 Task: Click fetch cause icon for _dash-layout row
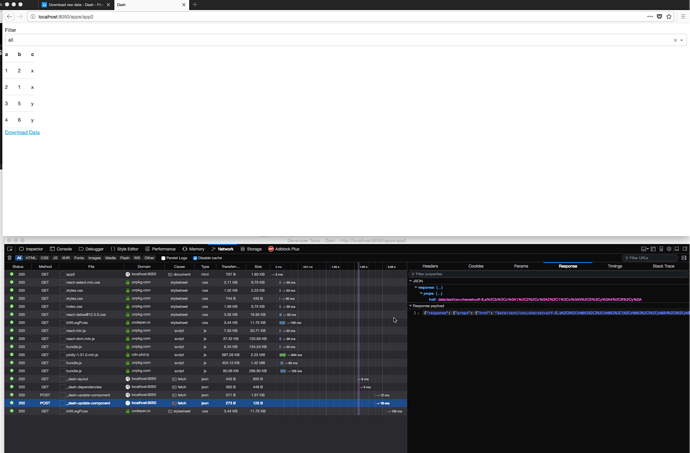click(x=174, y=379)
